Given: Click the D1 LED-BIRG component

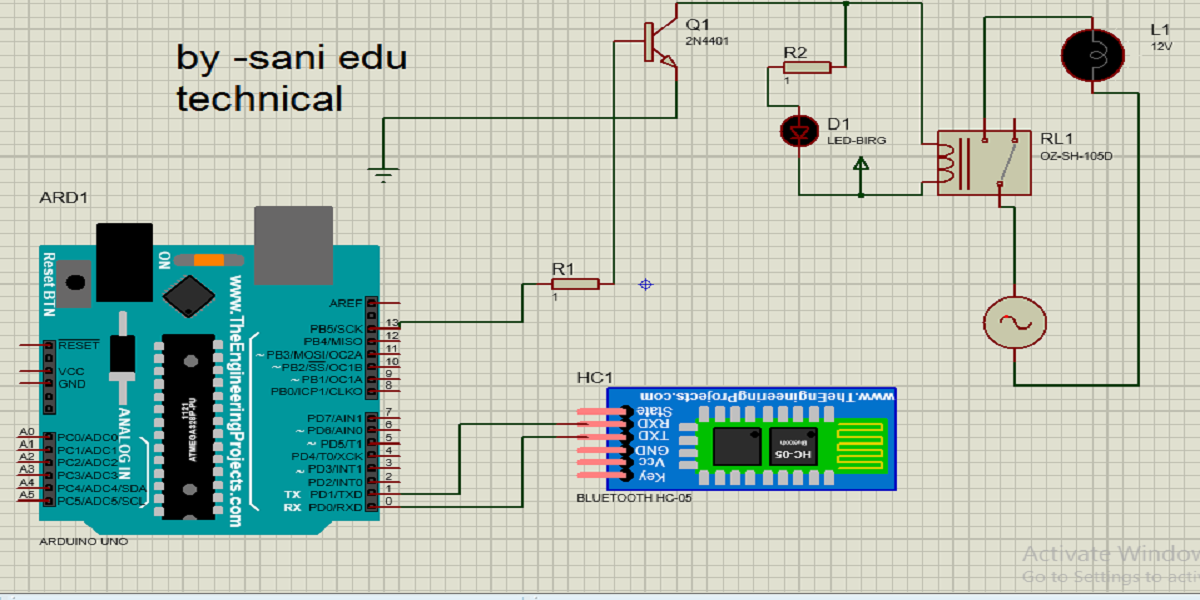Looking at the screenshot, I should click(x=799, y=131).
